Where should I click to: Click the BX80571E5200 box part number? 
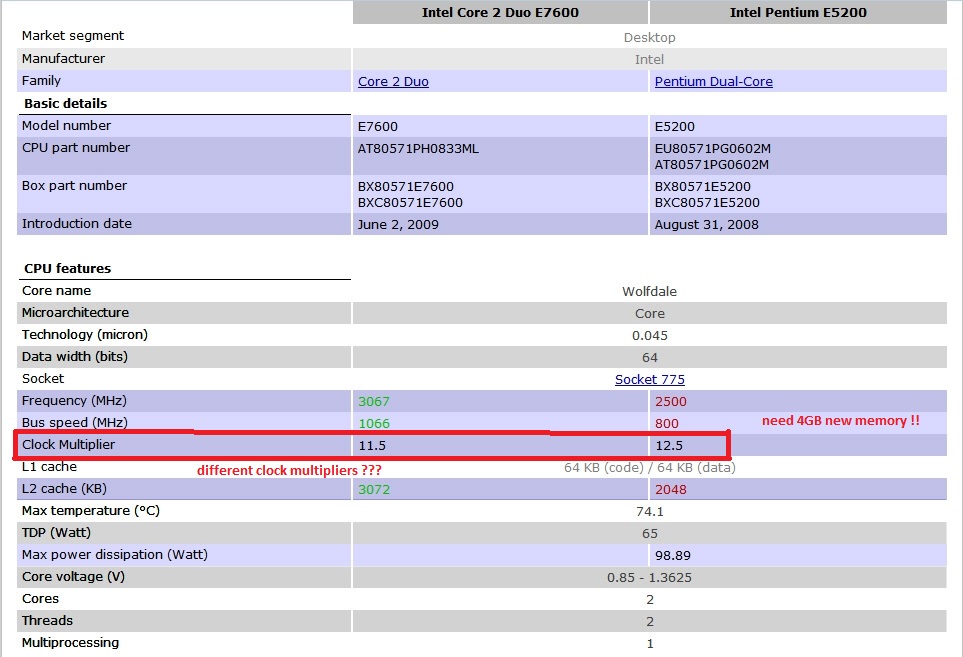[x=703, y=187]
